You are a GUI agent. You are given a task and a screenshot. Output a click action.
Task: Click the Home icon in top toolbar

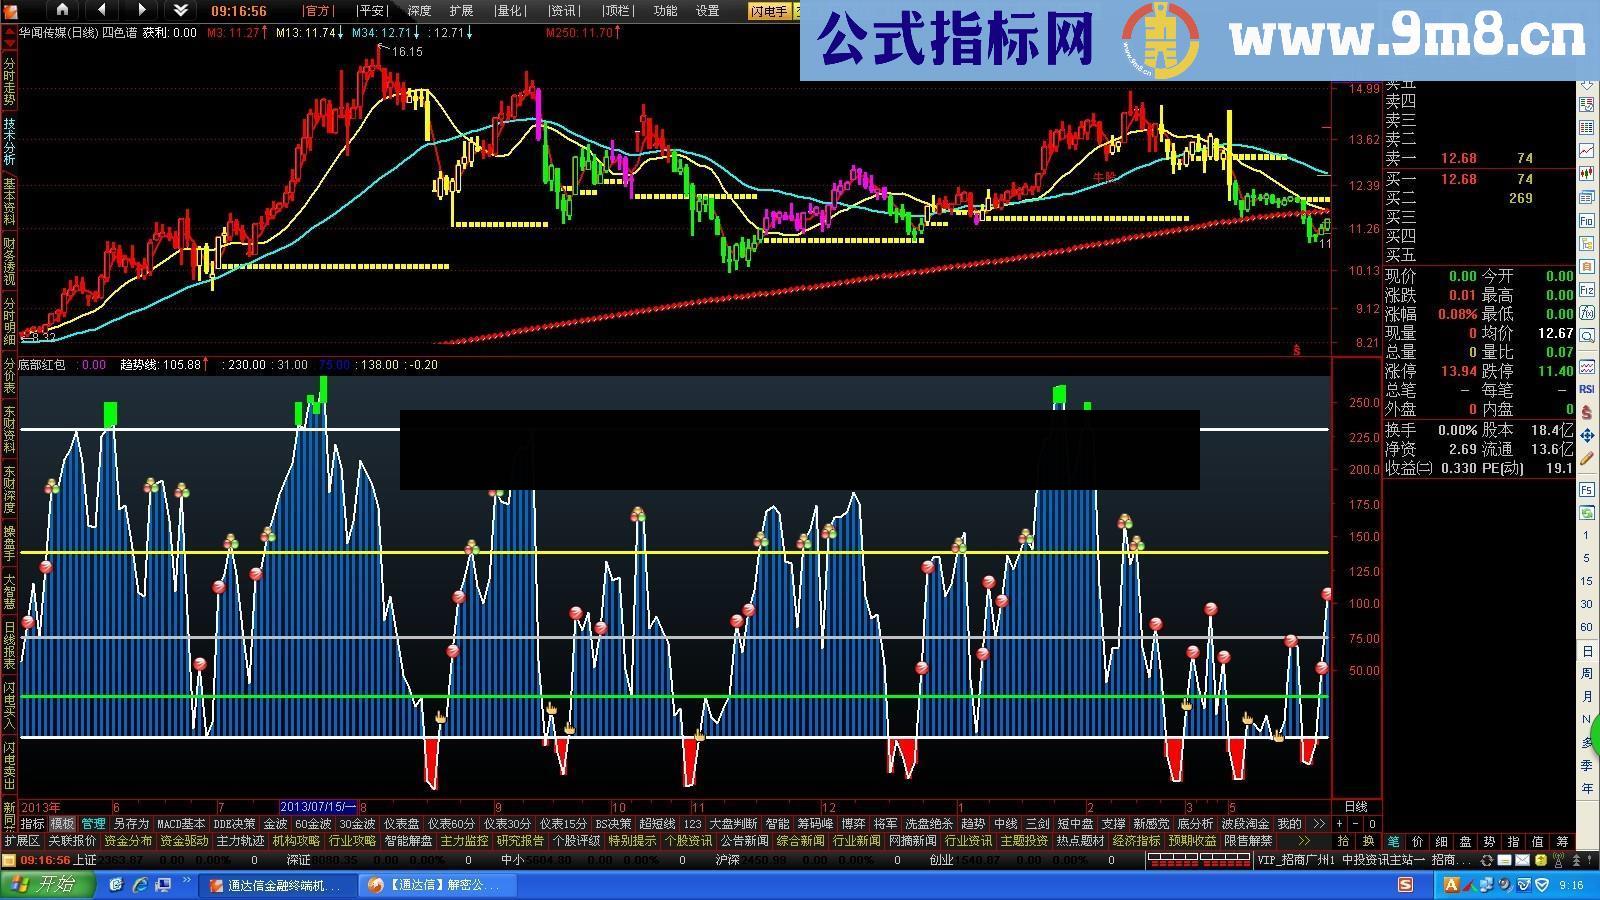63,10
